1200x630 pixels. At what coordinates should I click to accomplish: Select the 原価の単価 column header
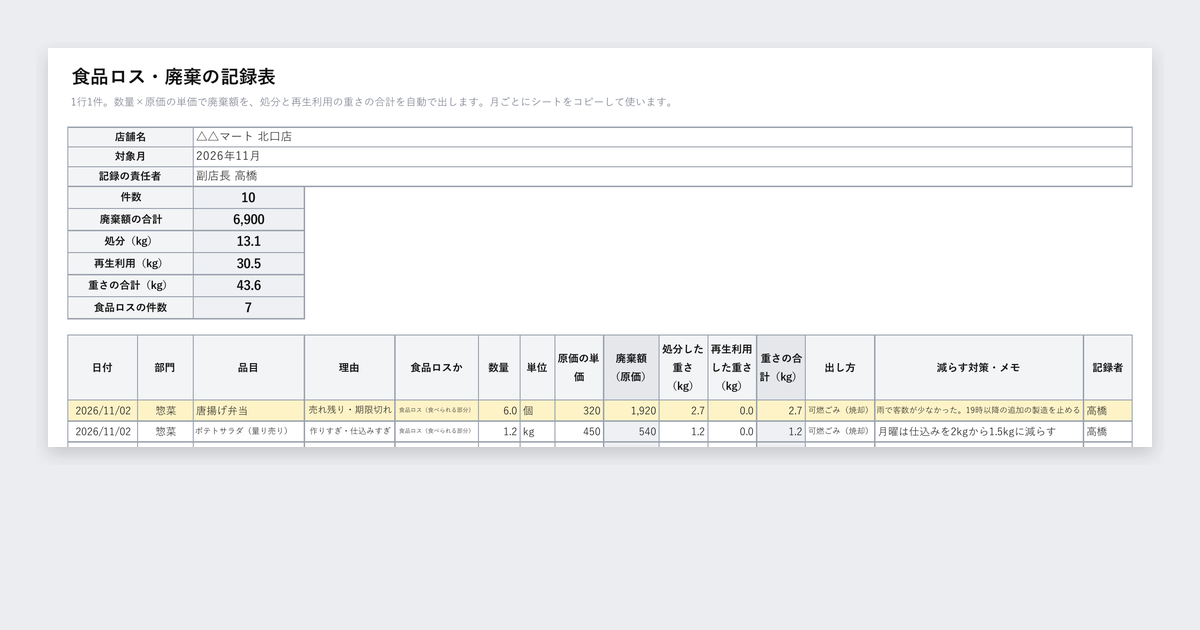(579, 368)
